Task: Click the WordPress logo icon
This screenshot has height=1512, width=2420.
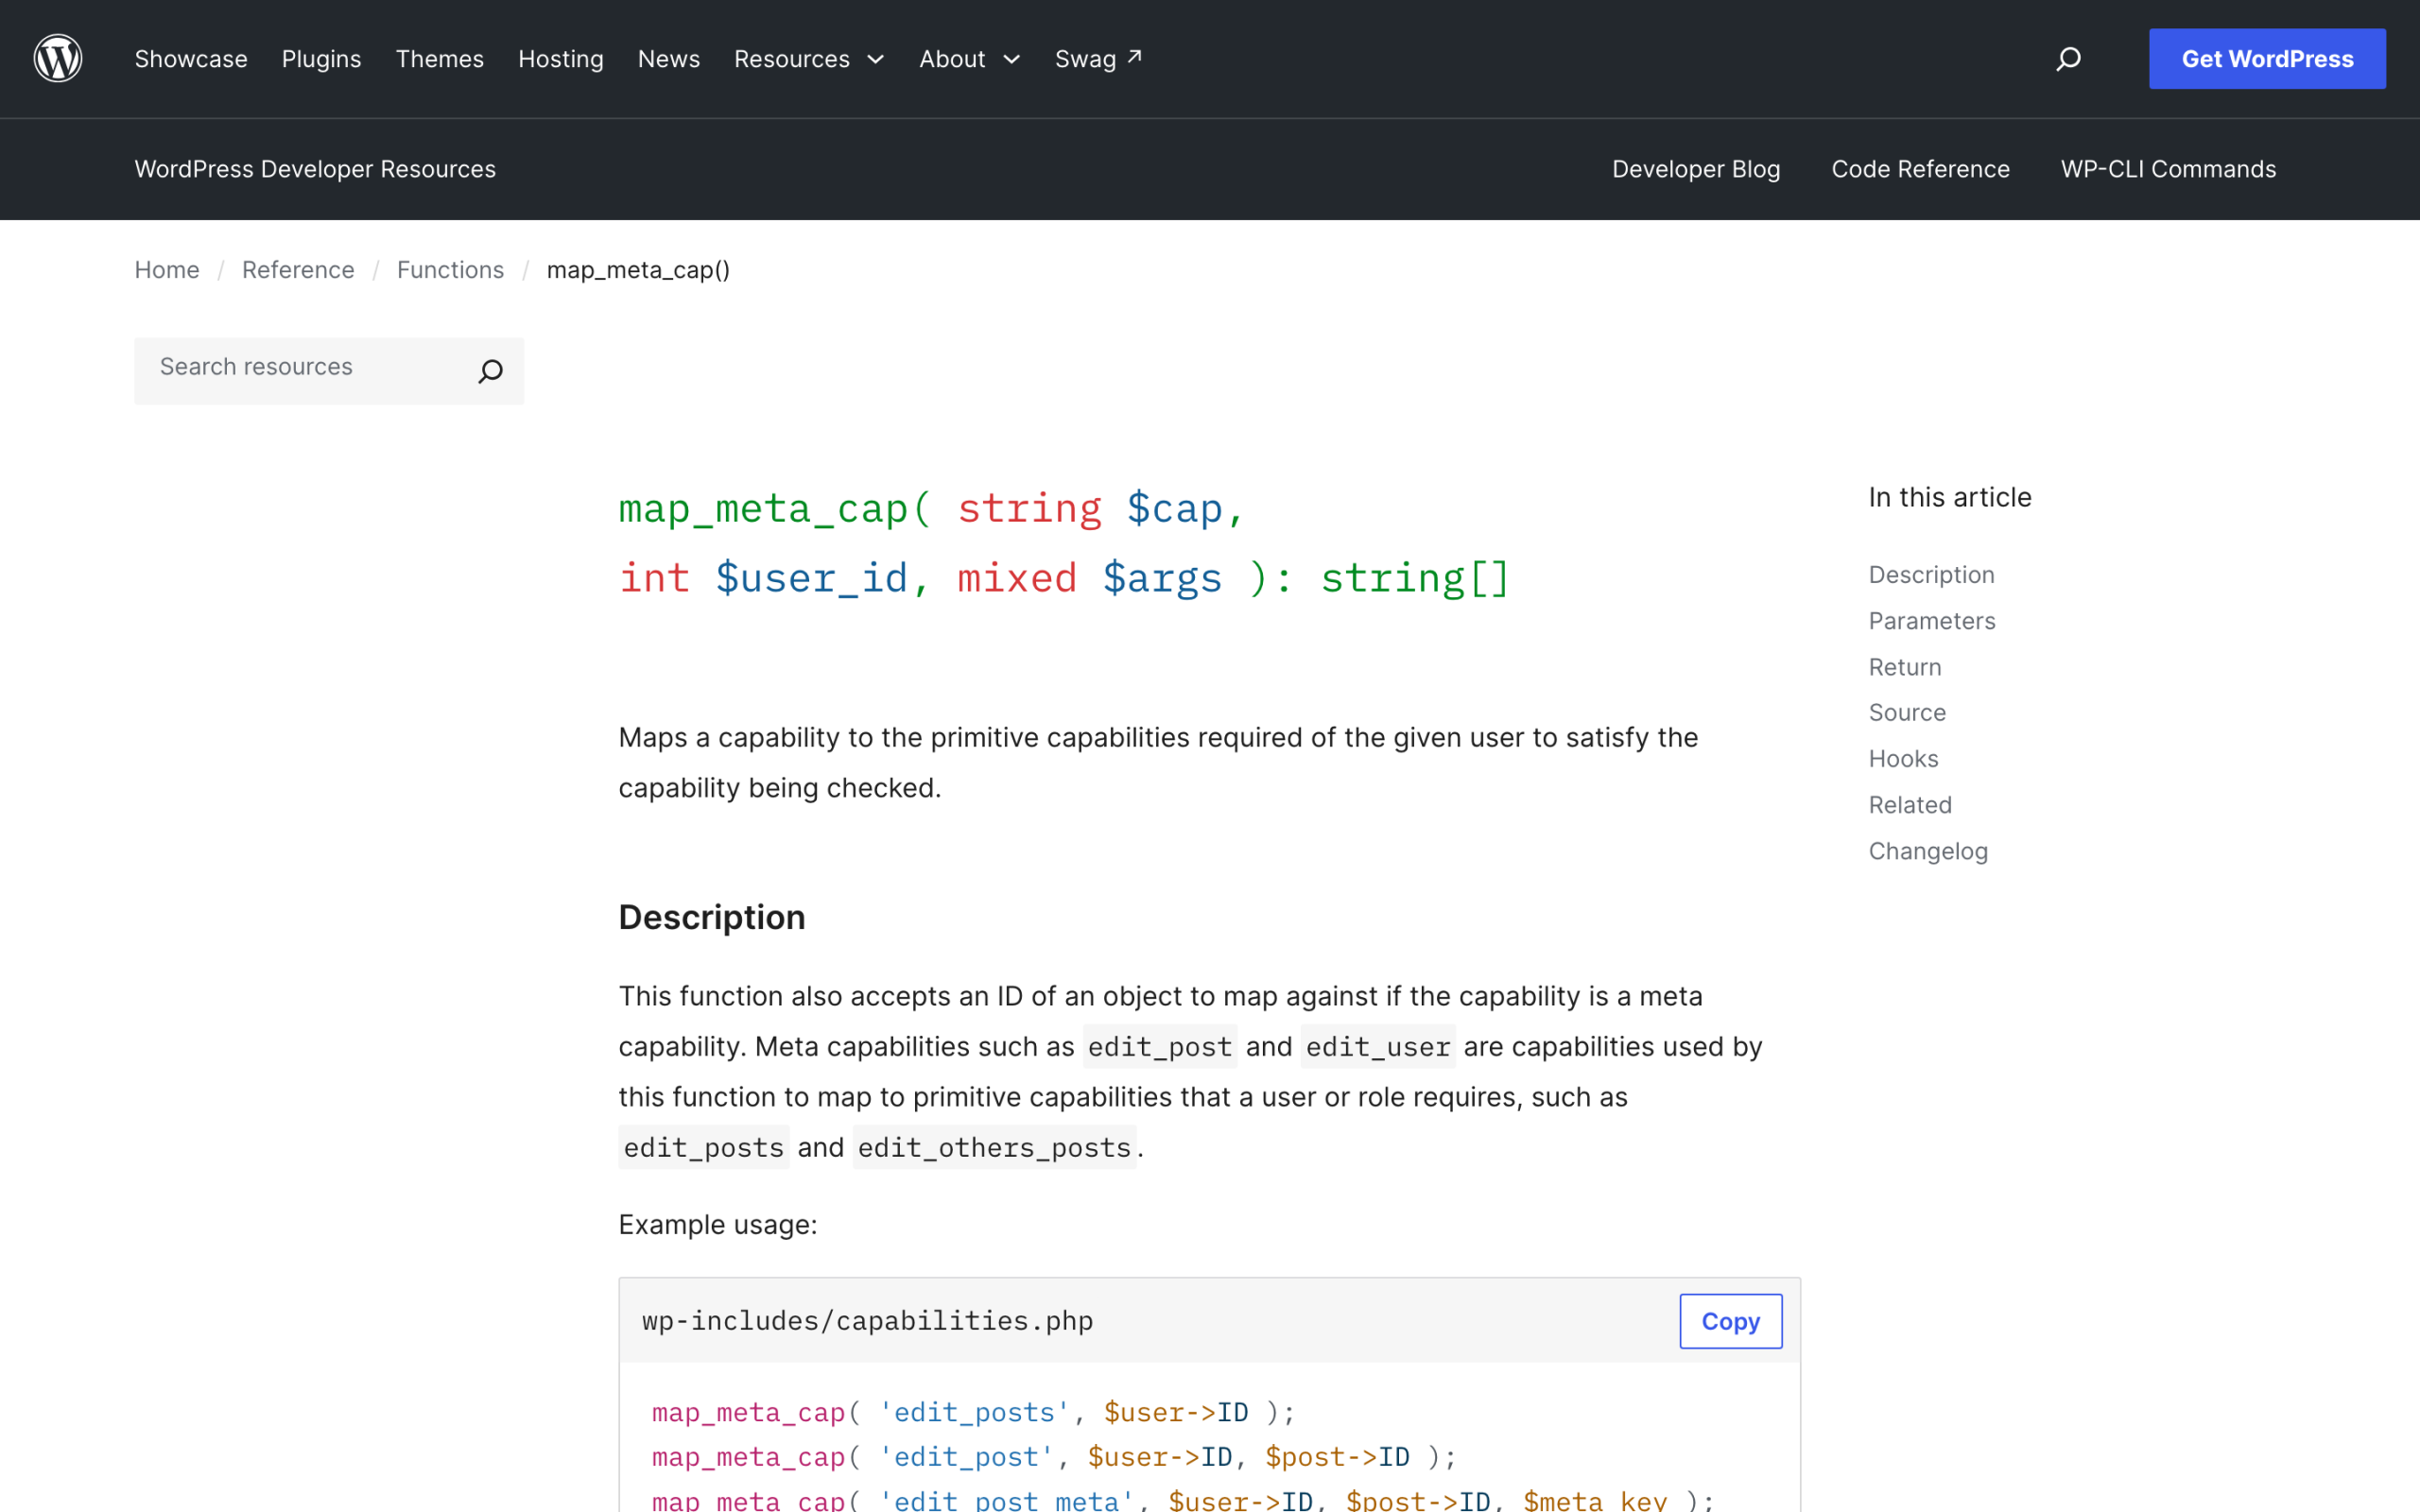Action: click(58, 58)
